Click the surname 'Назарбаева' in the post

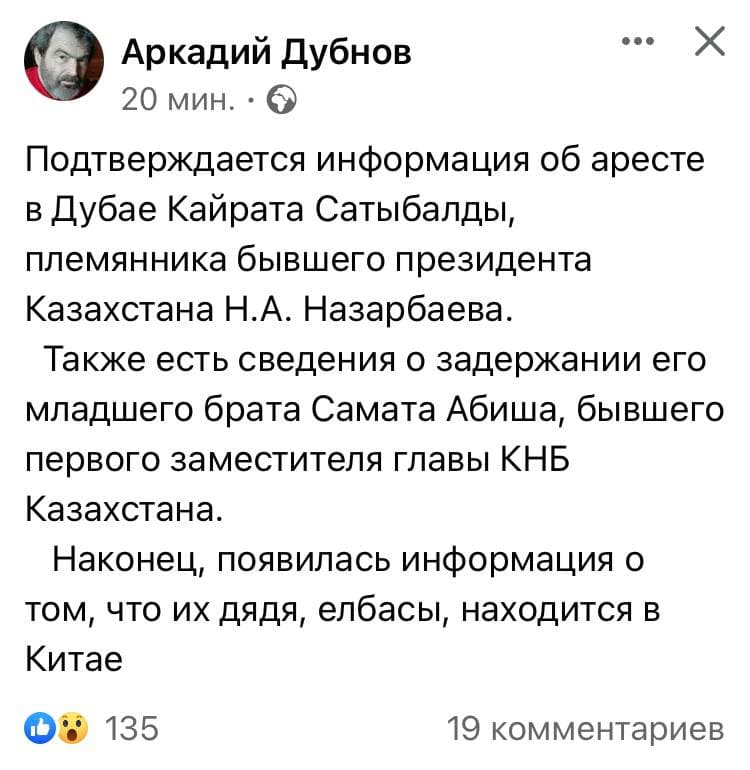408,311
